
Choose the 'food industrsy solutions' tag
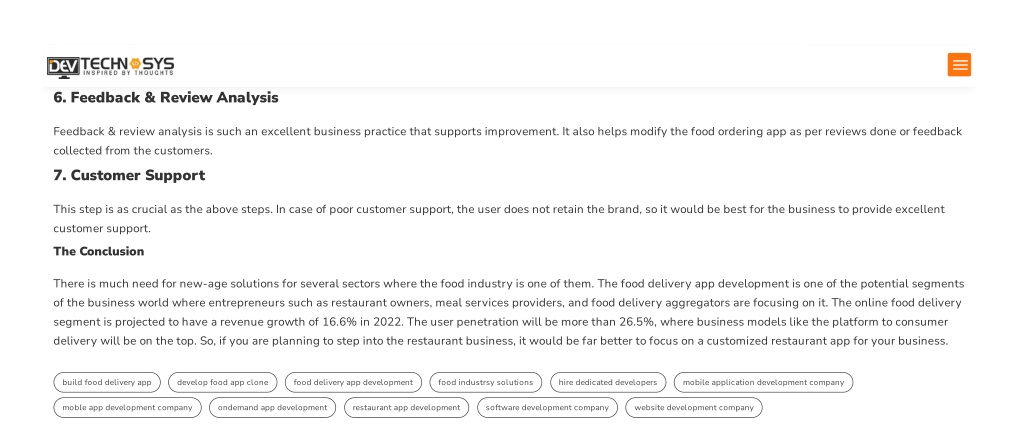point(485,382)
